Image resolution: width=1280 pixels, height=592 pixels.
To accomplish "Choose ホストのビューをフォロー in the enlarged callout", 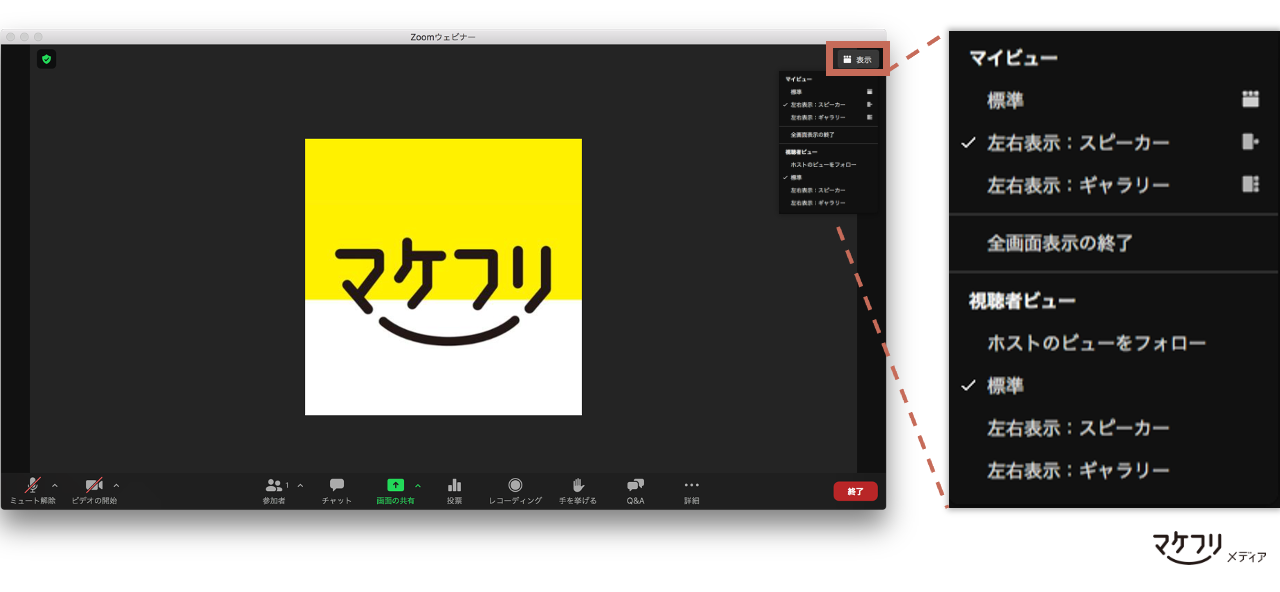I will tap(1096, 343).
